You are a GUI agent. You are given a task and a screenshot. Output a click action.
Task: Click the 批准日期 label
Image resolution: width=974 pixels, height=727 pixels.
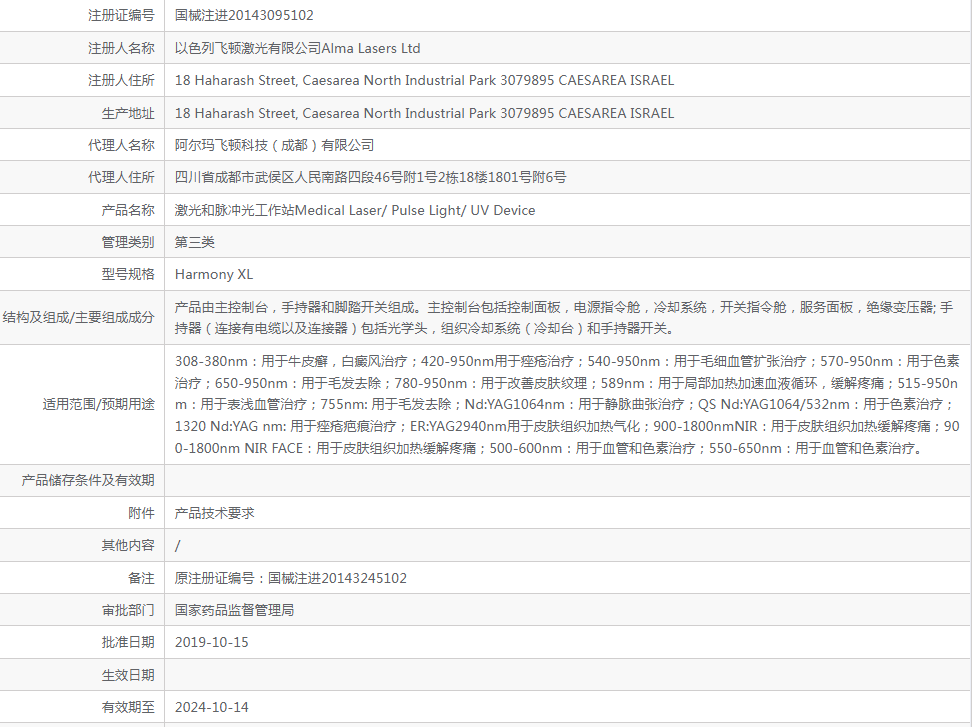(x=128, y=642)
